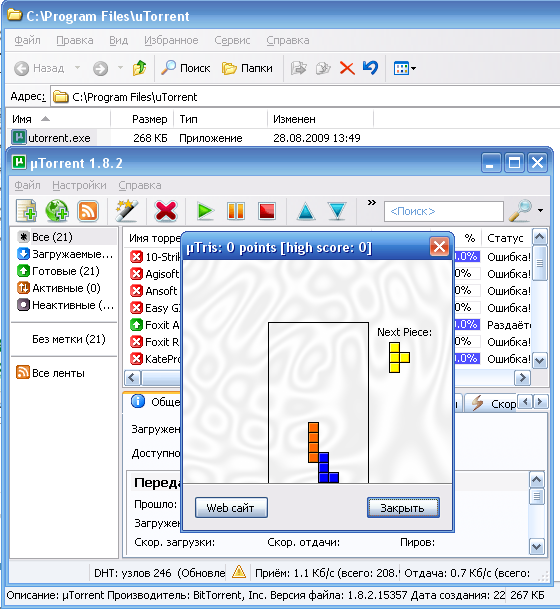Click Explorer Copy To folder icon
Image resolution: width=560 pixels, height=609 pixels.
tap(323, 68)
